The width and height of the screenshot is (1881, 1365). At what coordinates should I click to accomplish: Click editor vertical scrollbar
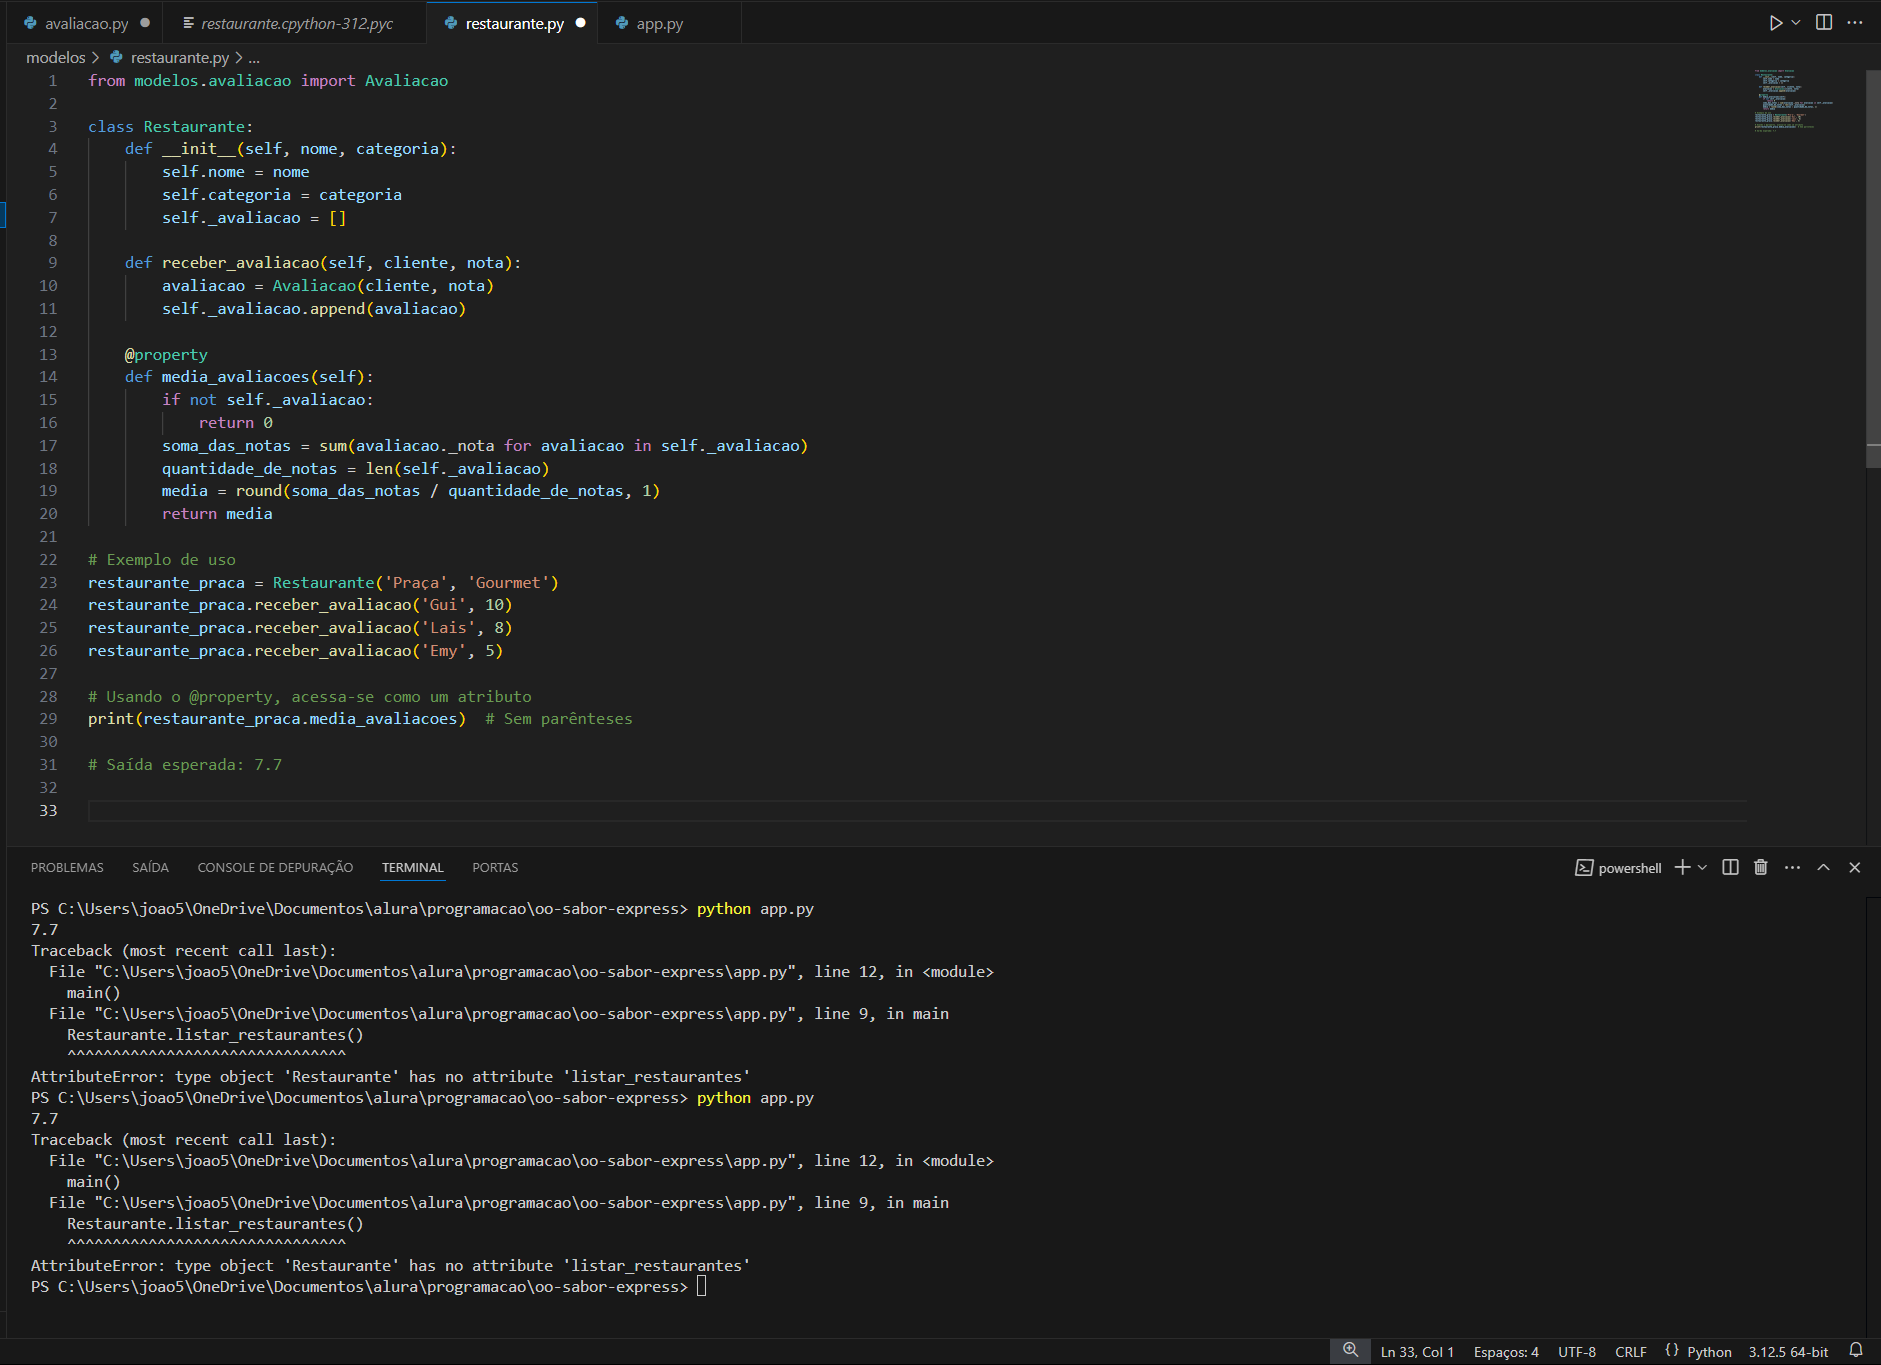[x=1873, y=268]
